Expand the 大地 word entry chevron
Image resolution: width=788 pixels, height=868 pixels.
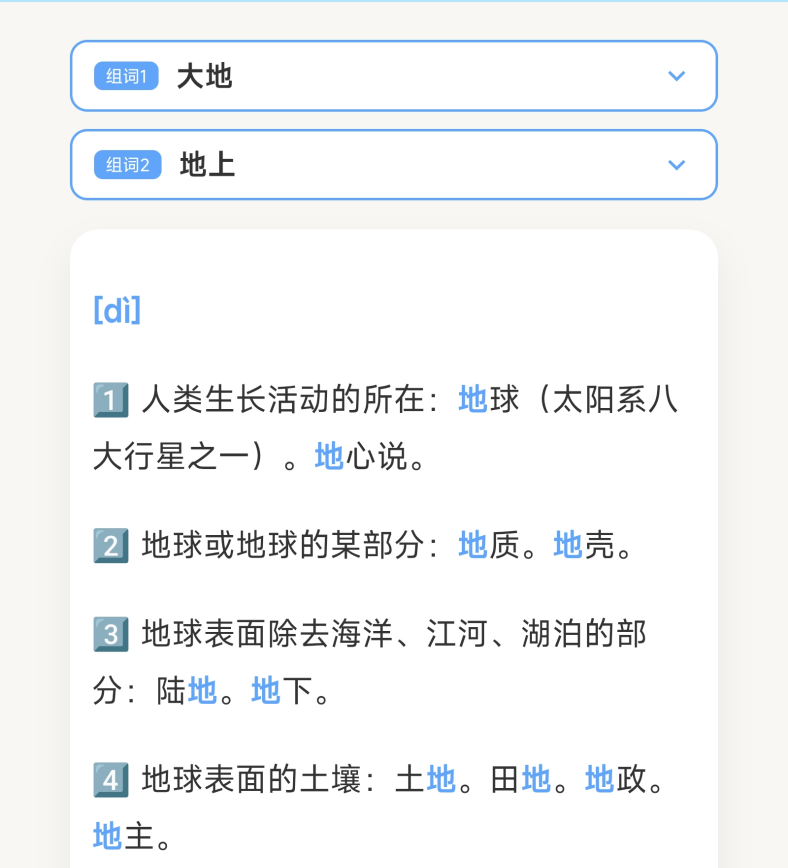677,76
